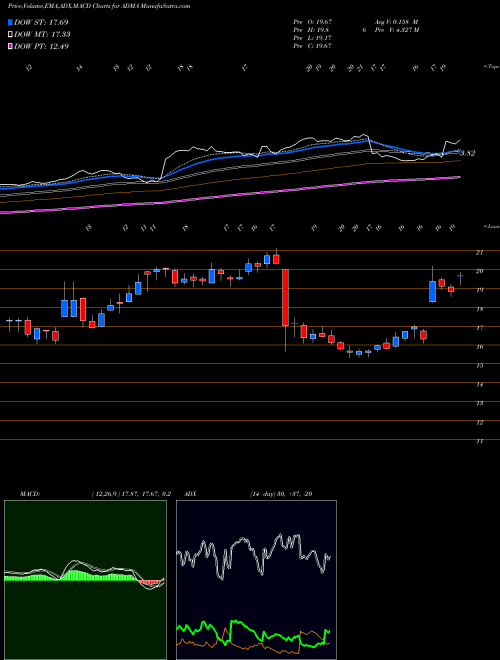Select the 'DOW PT: 12.49' legend text
Viewport: 500px width, 660px height.
pyautogui.click(x=41, y=46)
